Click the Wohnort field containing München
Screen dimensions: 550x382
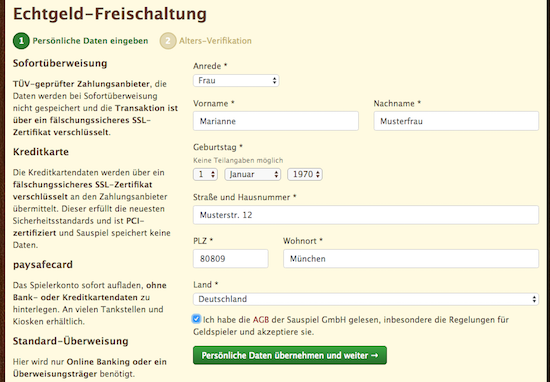411,259
